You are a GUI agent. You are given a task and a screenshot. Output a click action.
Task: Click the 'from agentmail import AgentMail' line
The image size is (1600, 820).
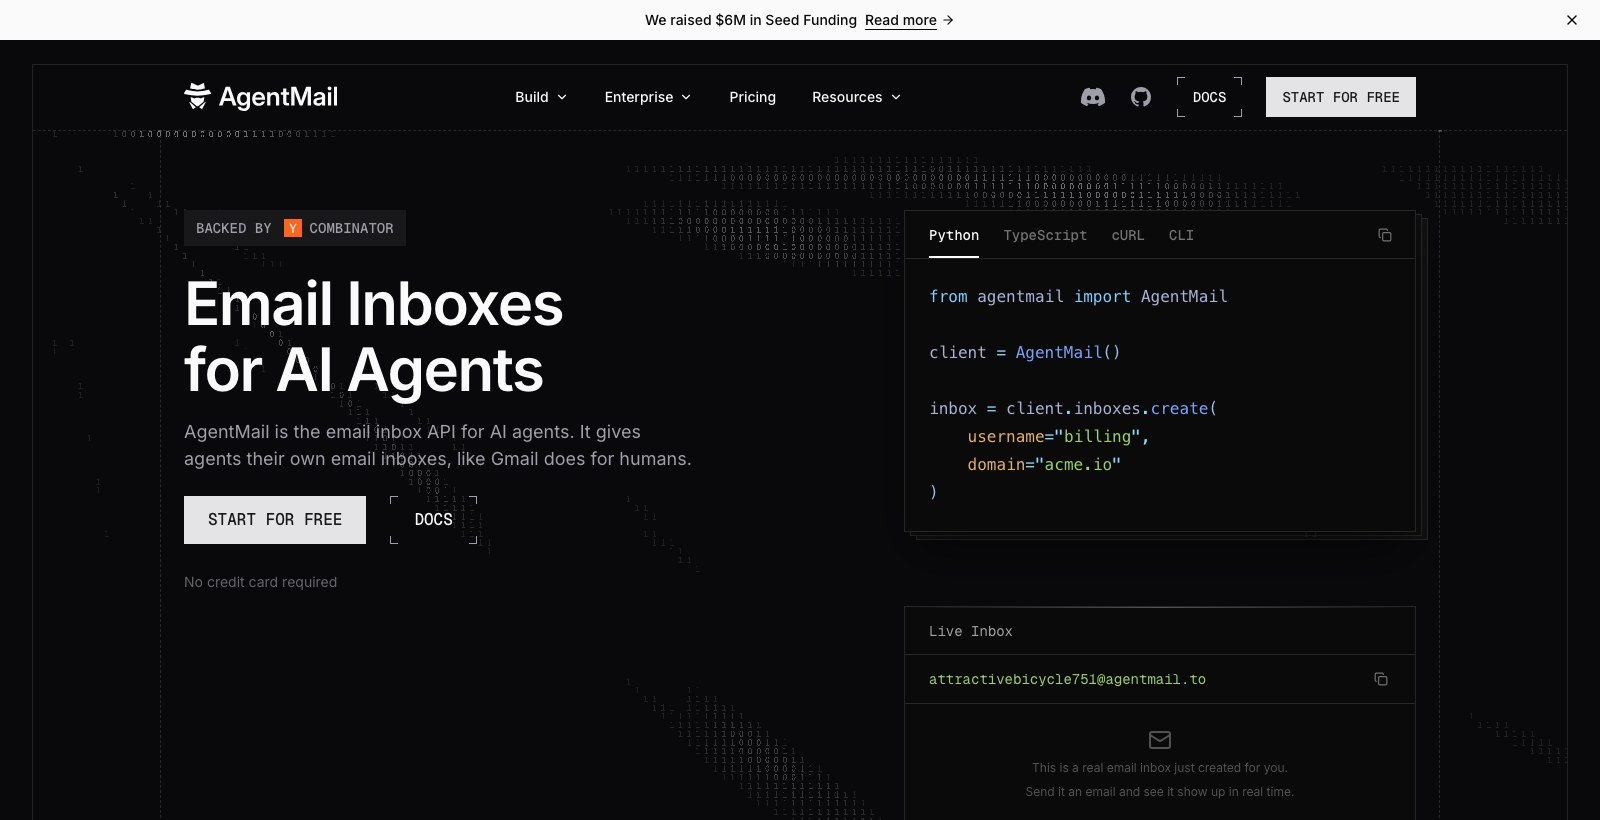pyautogui.click(x=1078, y=296)
